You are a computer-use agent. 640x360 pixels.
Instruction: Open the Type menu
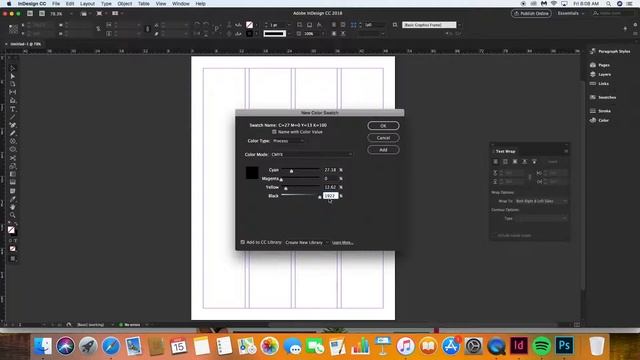click(106, 4)
